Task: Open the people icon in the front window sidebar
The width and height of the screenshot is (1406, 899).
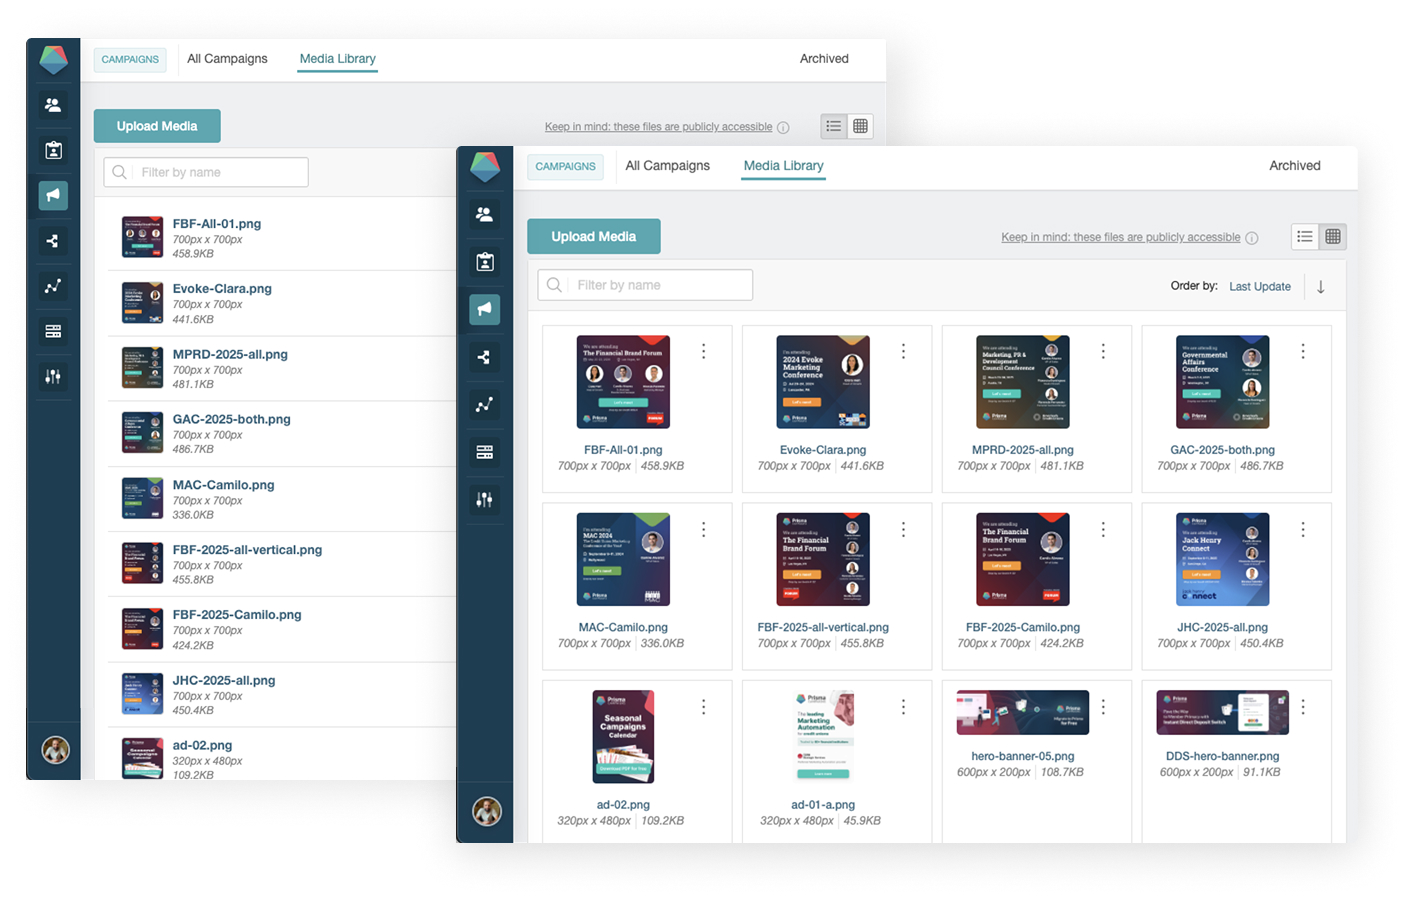Action: tap(484, 214)
